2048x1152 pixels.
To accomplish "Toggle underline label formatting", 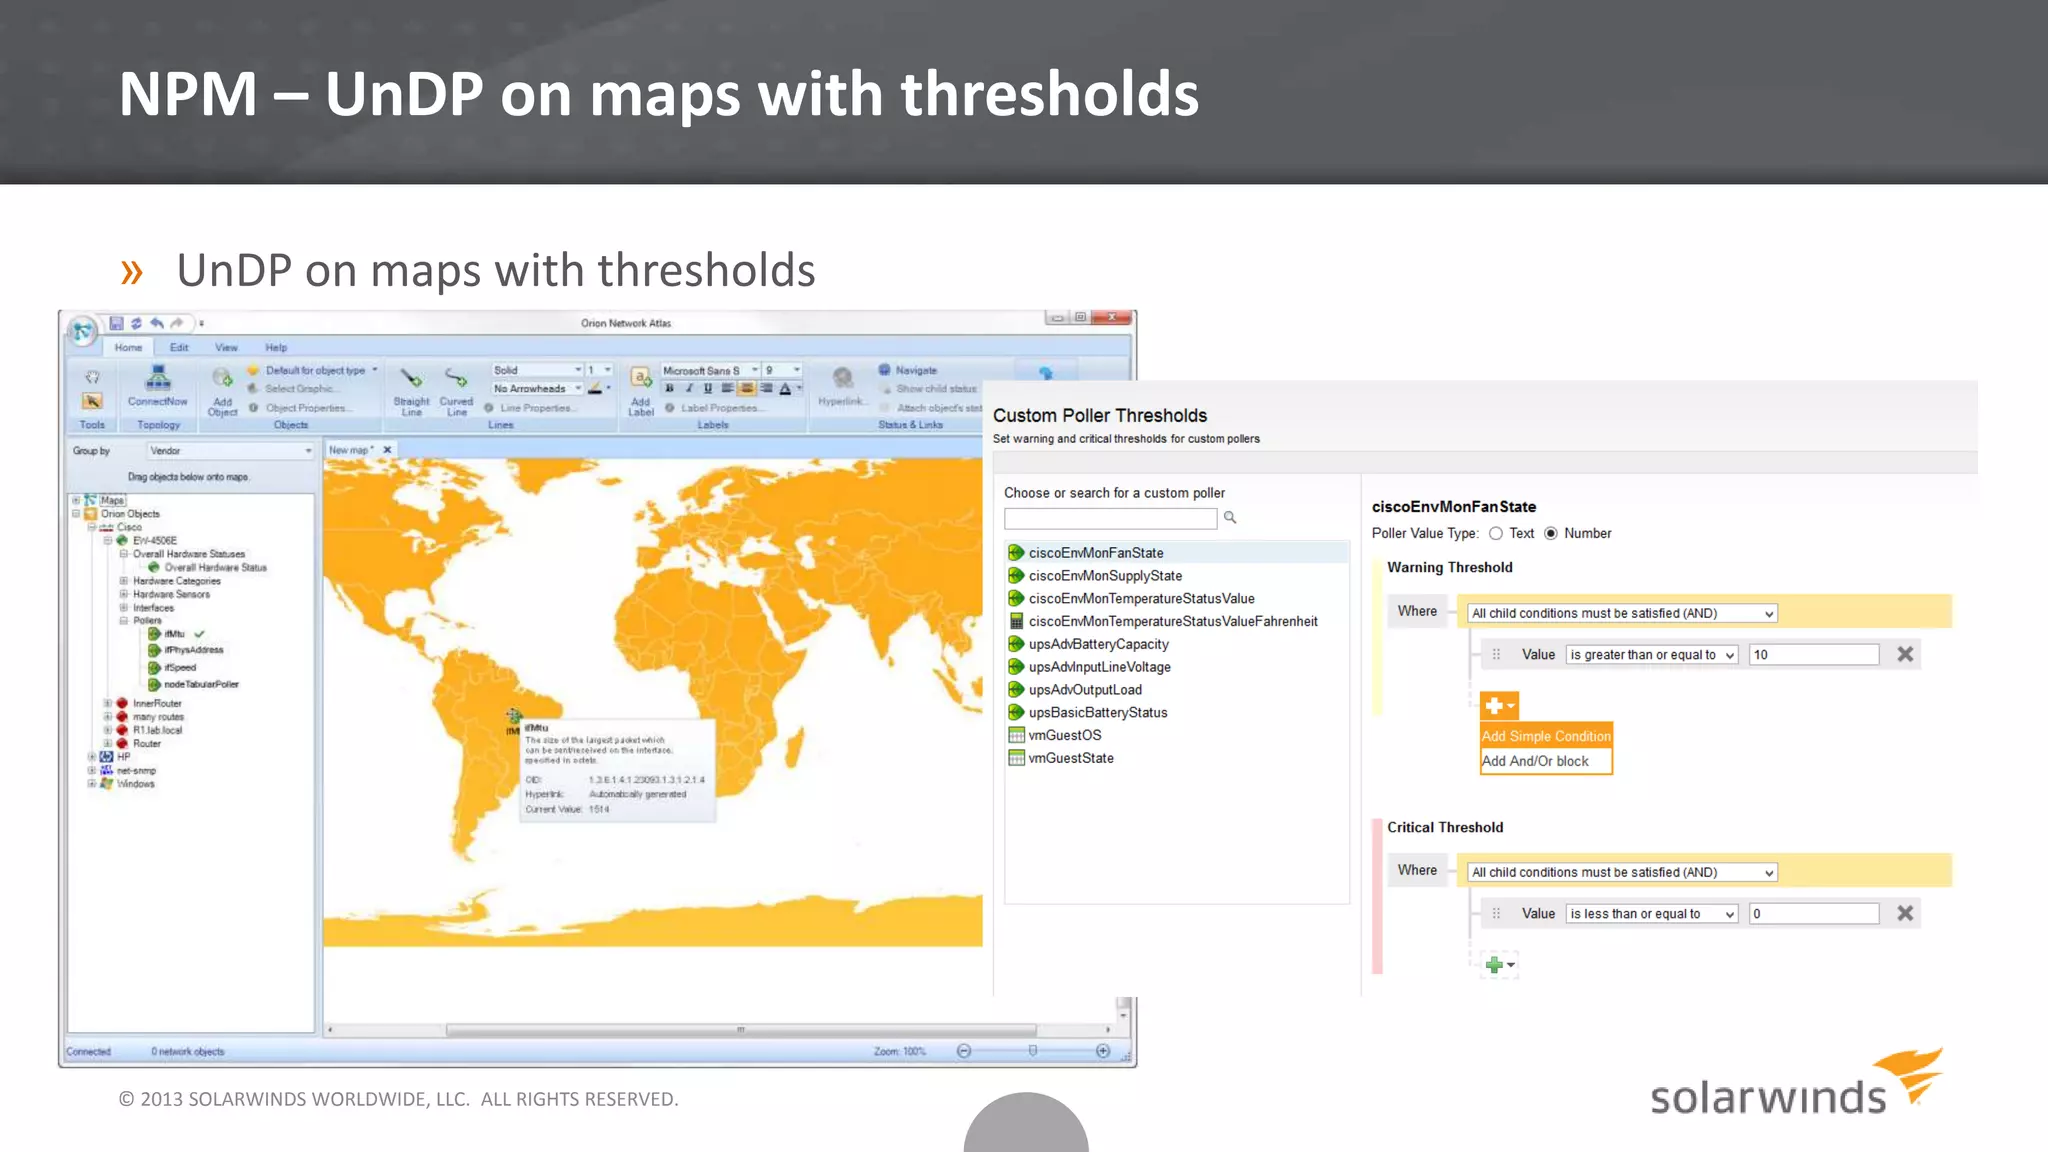I will (708, 389).
